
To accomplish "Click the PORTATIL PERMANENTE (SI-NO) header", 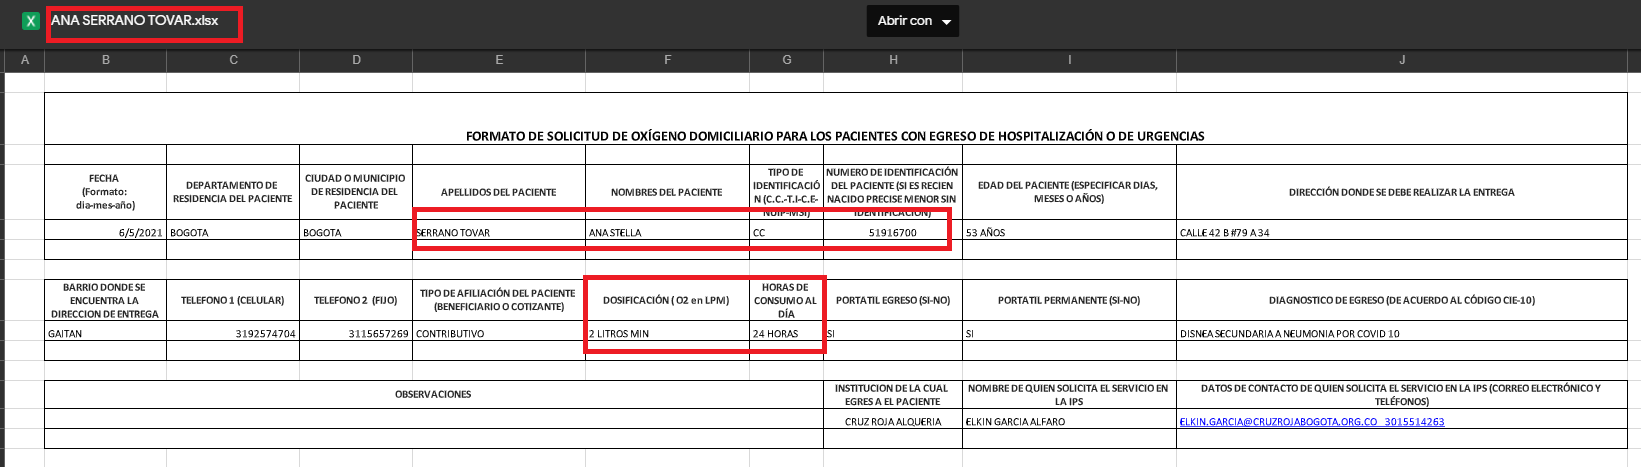I will click(1069, 300).
